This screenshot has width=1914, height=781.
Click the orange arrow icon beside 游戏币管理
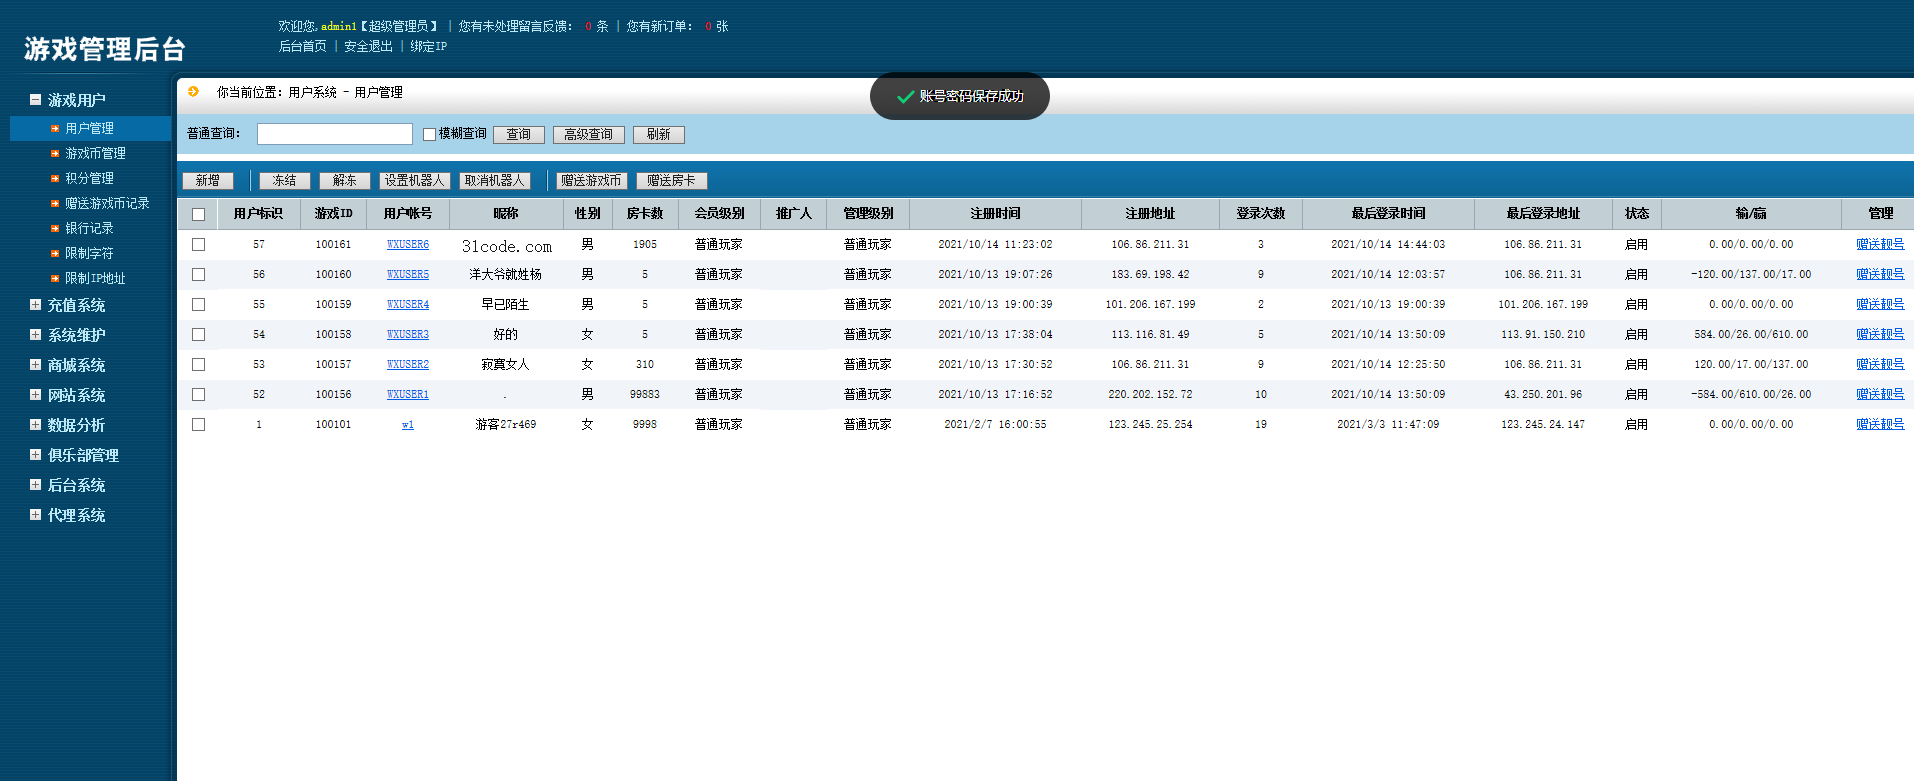[55, 153]
